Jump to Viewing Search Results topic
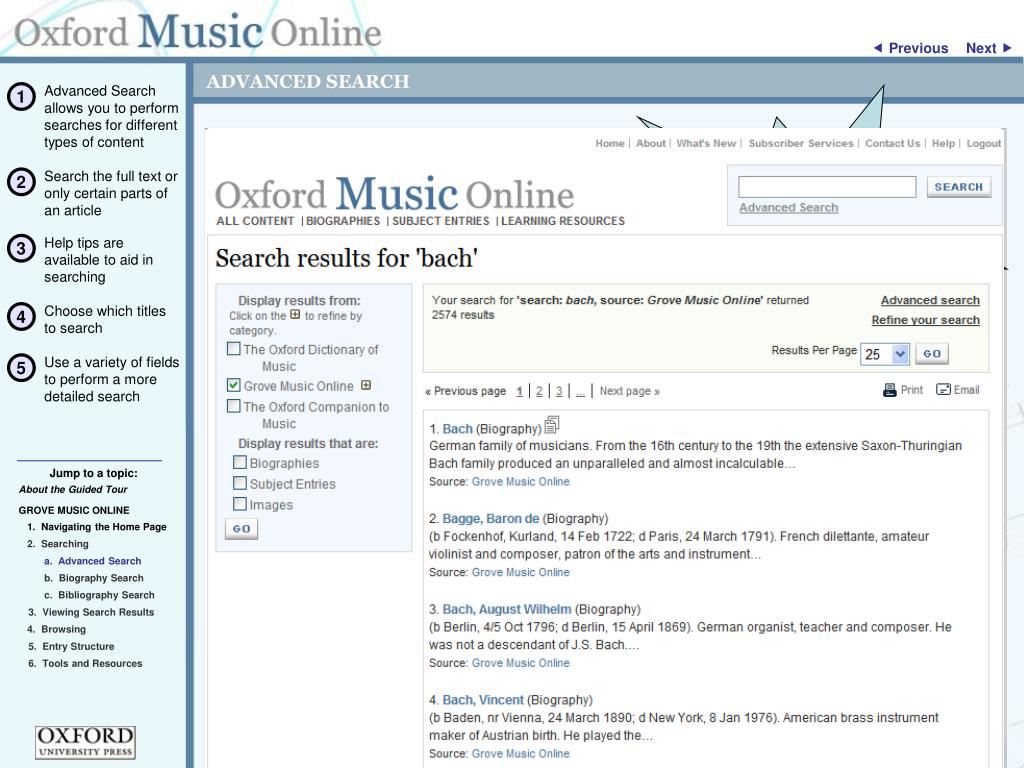This screenshot has height=768, width=1024. [x=98, y=612]
